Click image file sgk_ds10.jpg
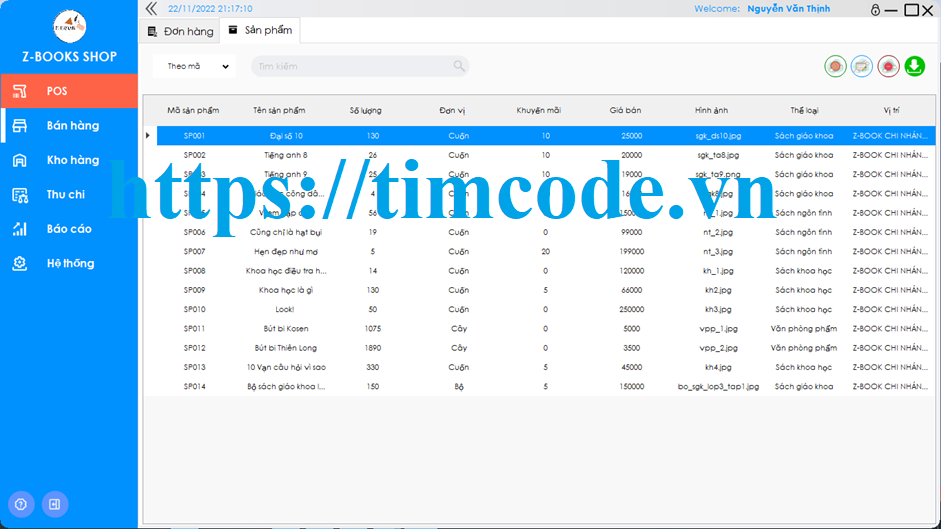Viewport: 941px width, 529px height. [x=718, y=136]
